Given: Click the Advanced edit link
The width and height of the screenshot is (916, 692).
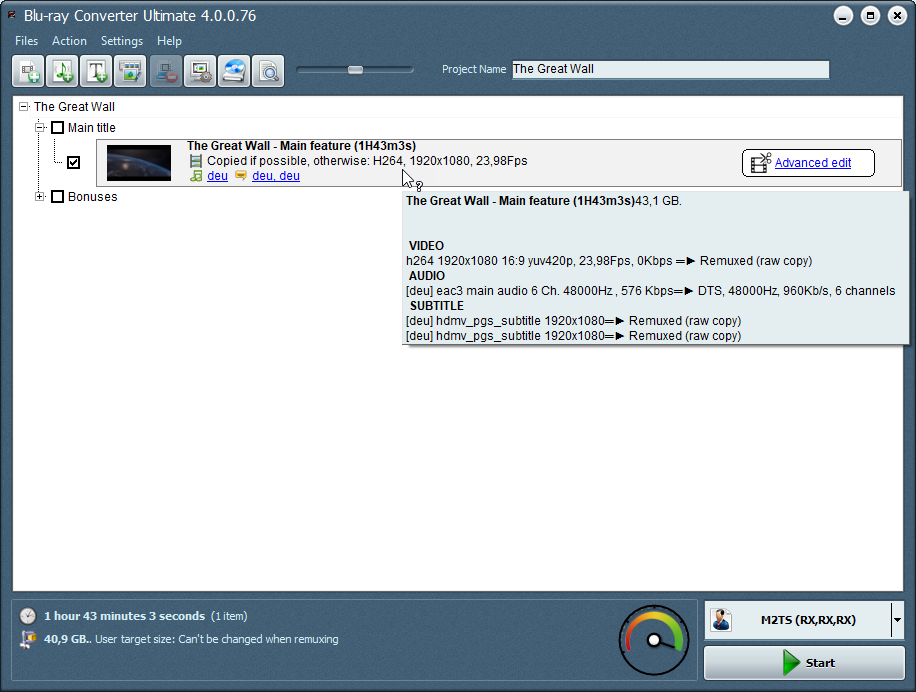Looking at the screenshot, I should point(813,163).
